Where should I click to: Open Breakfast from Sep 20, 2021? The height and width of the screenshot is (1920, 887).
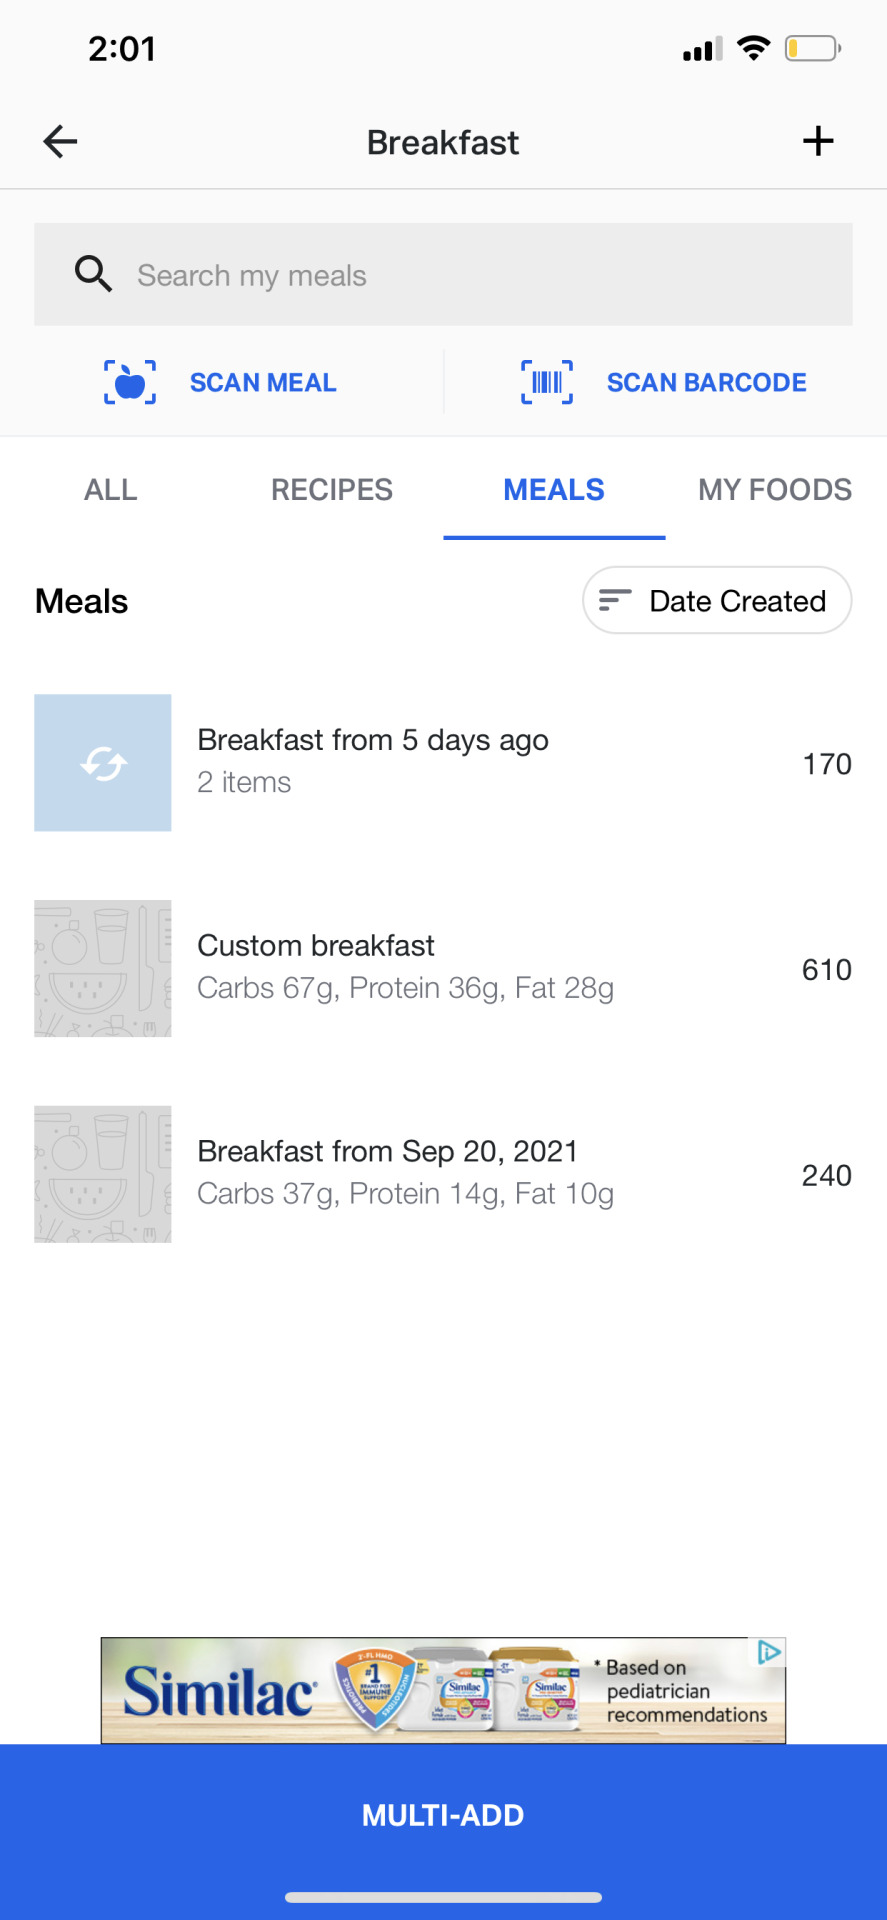405,1173
